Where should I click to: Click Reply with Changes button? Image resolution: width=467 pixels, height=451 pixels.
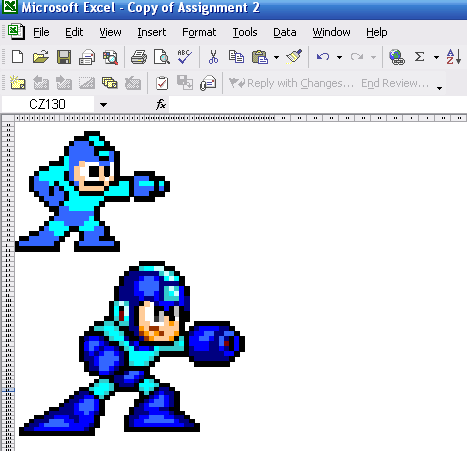point(291,83)
